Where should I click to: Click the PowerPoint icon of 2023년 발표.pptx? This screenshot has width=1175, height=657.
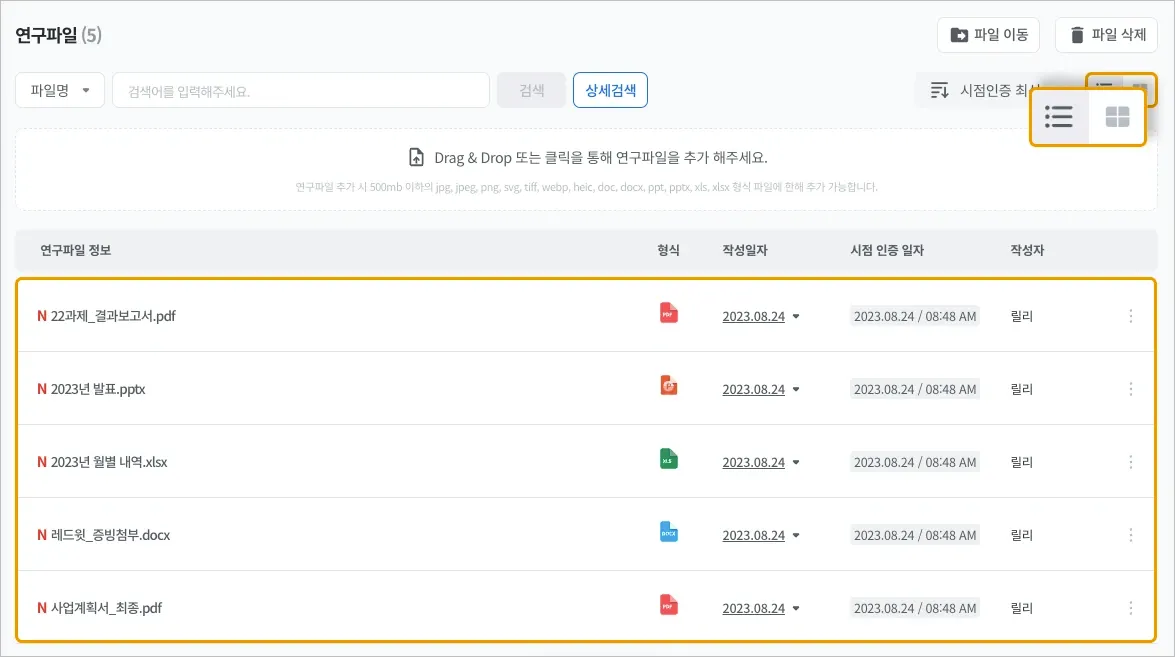pos(668,385)
